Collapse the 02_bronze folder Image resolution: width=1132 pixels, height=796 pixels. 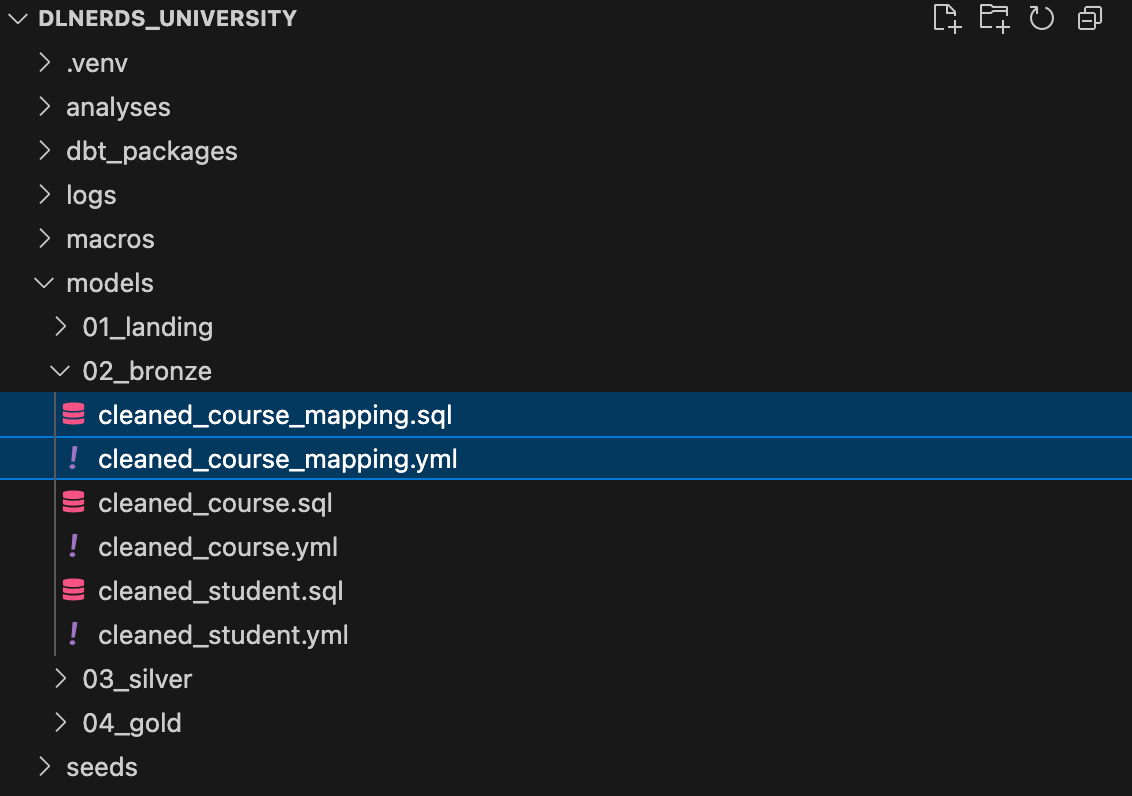pyautogui.click(x=61, y=371)
